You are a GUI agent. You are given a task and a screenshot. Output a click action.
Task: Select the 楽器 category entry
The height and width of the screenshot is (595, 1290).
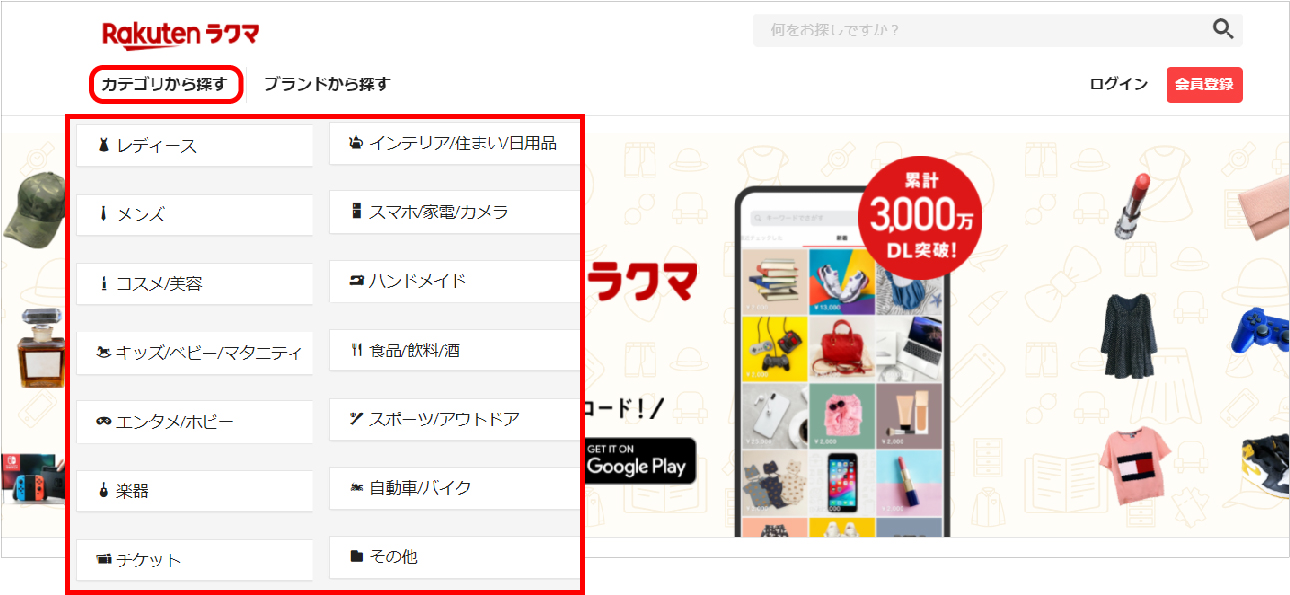195,491
